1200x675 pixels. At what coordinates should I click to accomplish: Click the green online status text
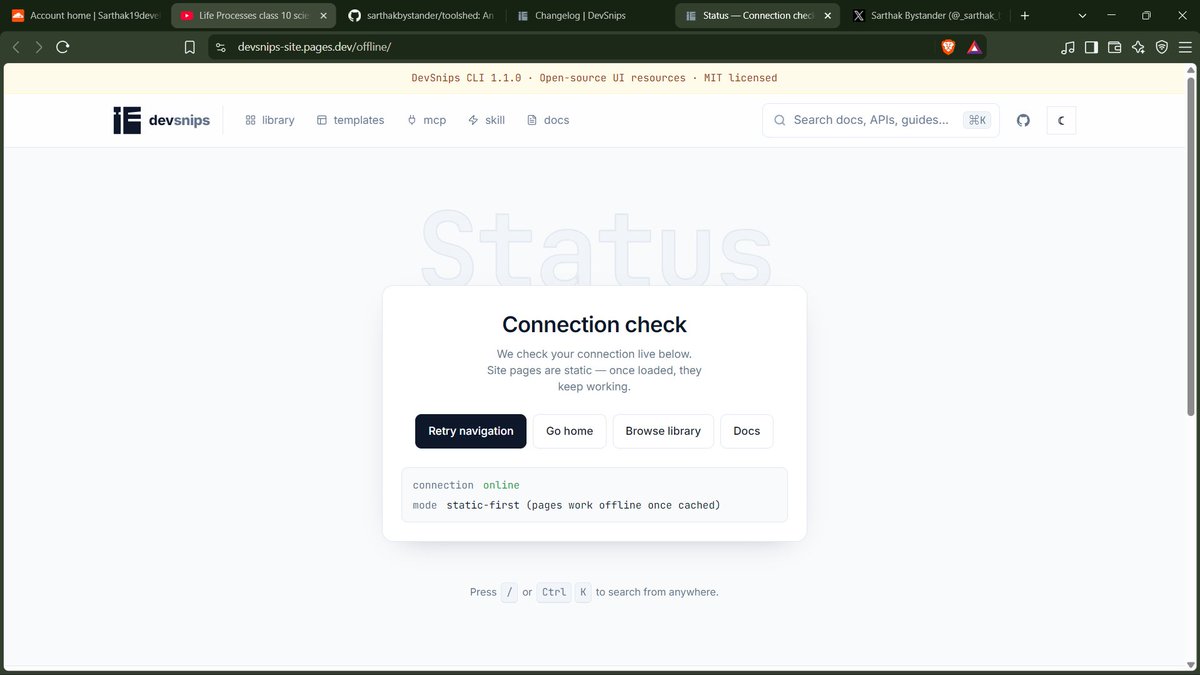point(501,485)
